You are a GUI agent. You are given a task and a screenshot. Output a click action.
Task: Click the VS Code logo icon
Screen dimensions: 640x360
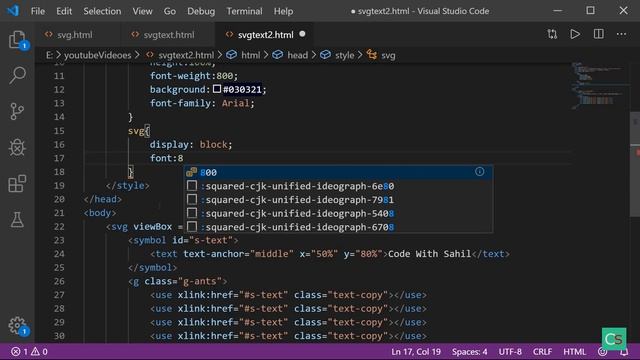tap(13, 11)
